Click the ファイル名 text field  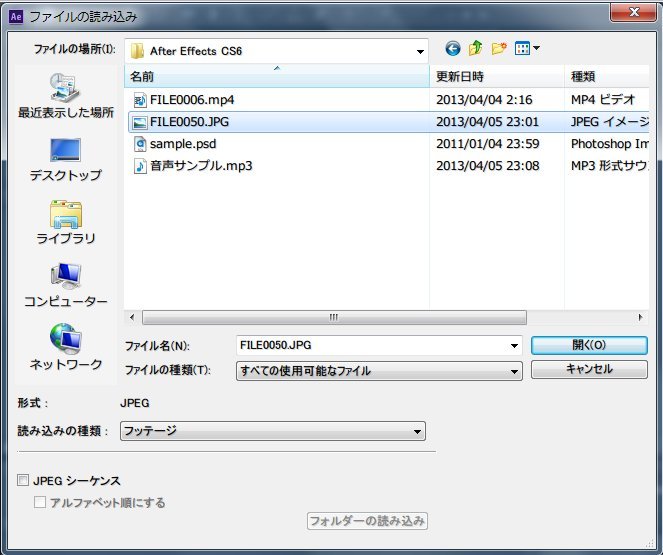pos(379,346)
